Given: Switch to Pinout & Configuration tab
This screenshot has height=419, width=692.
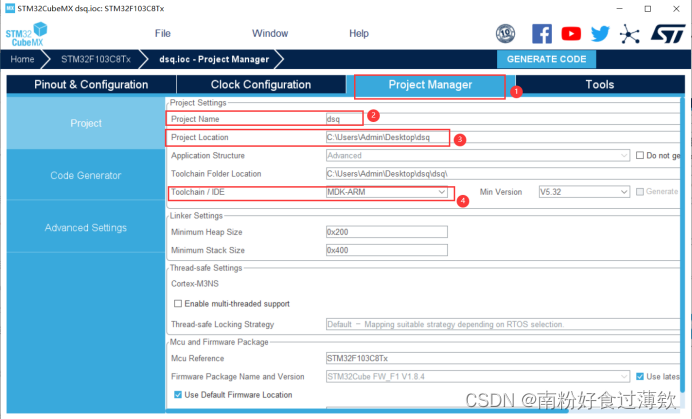Looking at the screenshot, I should point(91,84).
